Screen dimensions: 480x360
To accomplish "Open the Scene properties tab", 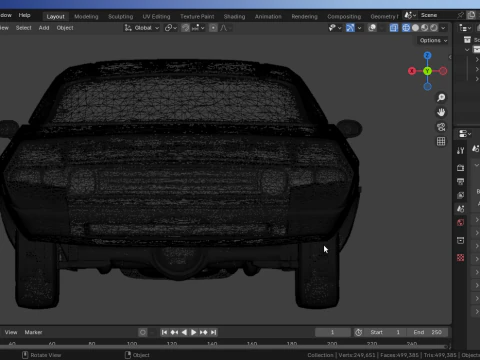I will (461, 209).
